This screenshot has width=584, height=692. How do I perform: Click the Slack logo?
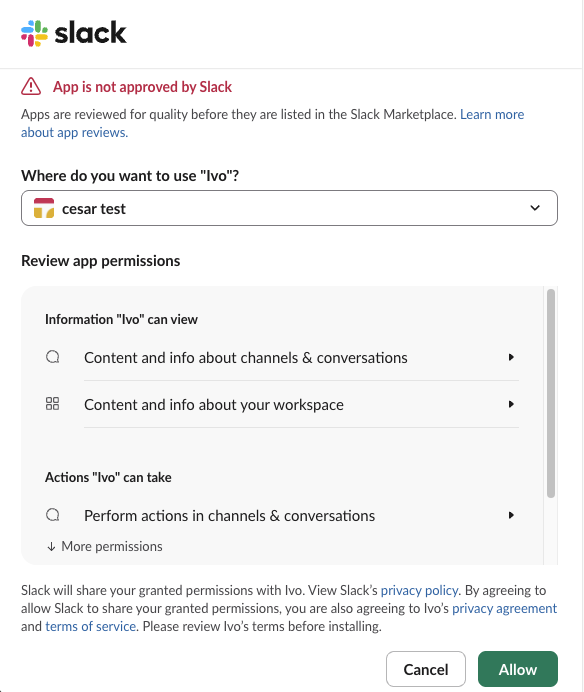coord(74,33)
